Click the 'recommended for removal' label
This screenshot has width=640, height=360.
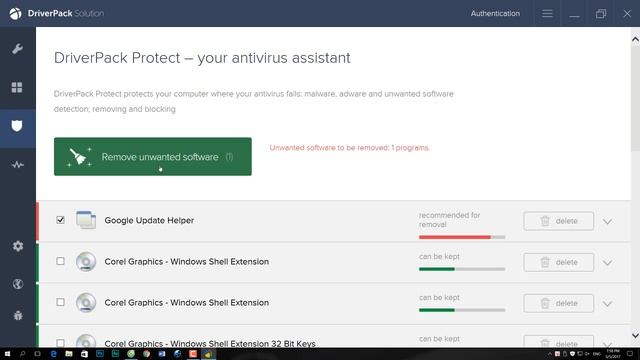tap(449, 220)
